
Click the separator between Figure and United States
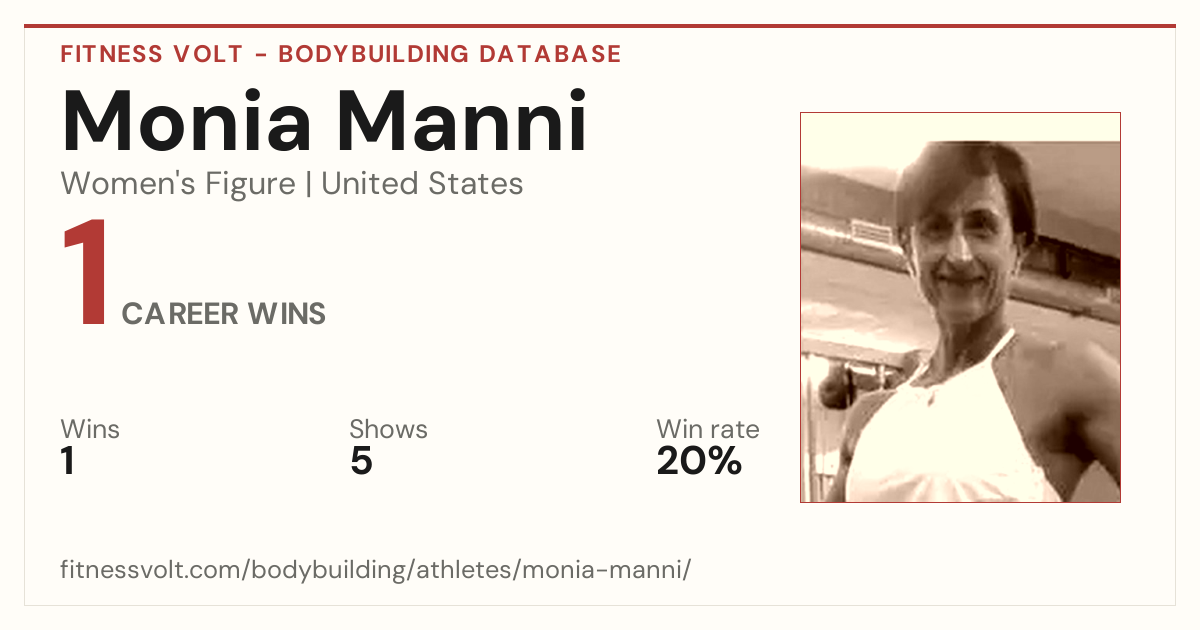pos(308,184)
